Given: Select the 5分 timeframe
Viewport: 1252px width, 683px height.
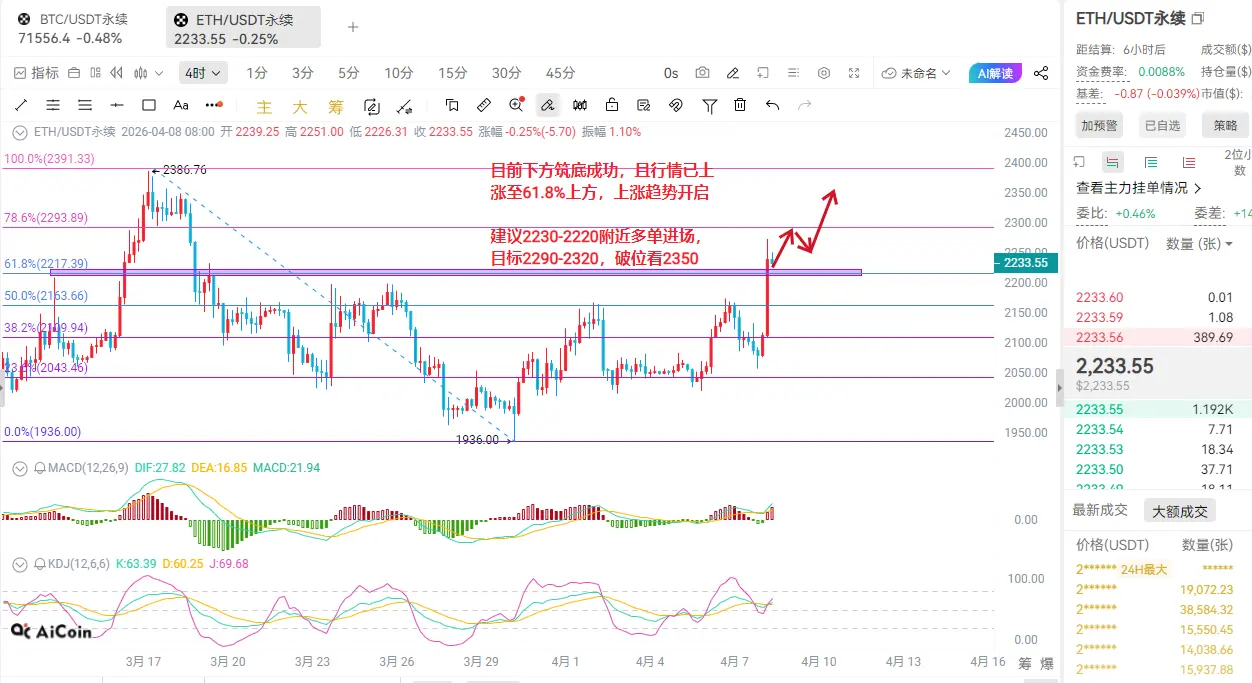Looking at the screenshot, I should coord(348,73).
